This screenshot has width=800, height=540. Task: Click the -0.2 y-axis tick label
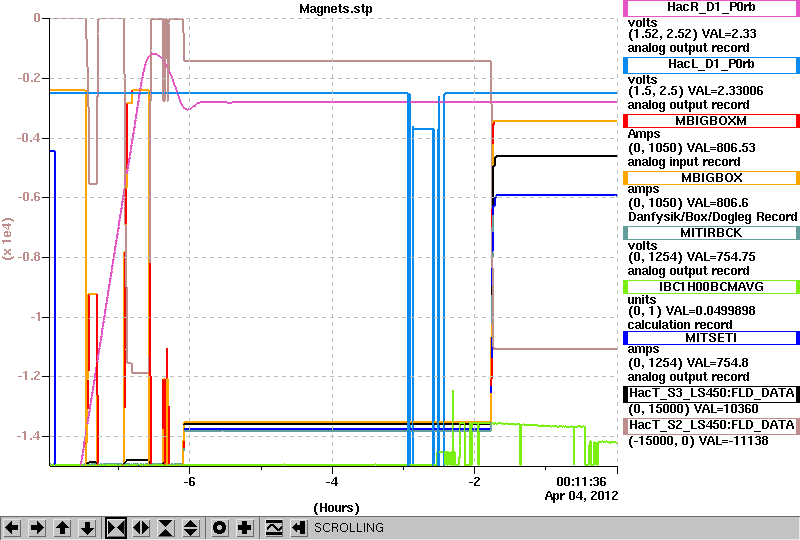click(29, 78)
